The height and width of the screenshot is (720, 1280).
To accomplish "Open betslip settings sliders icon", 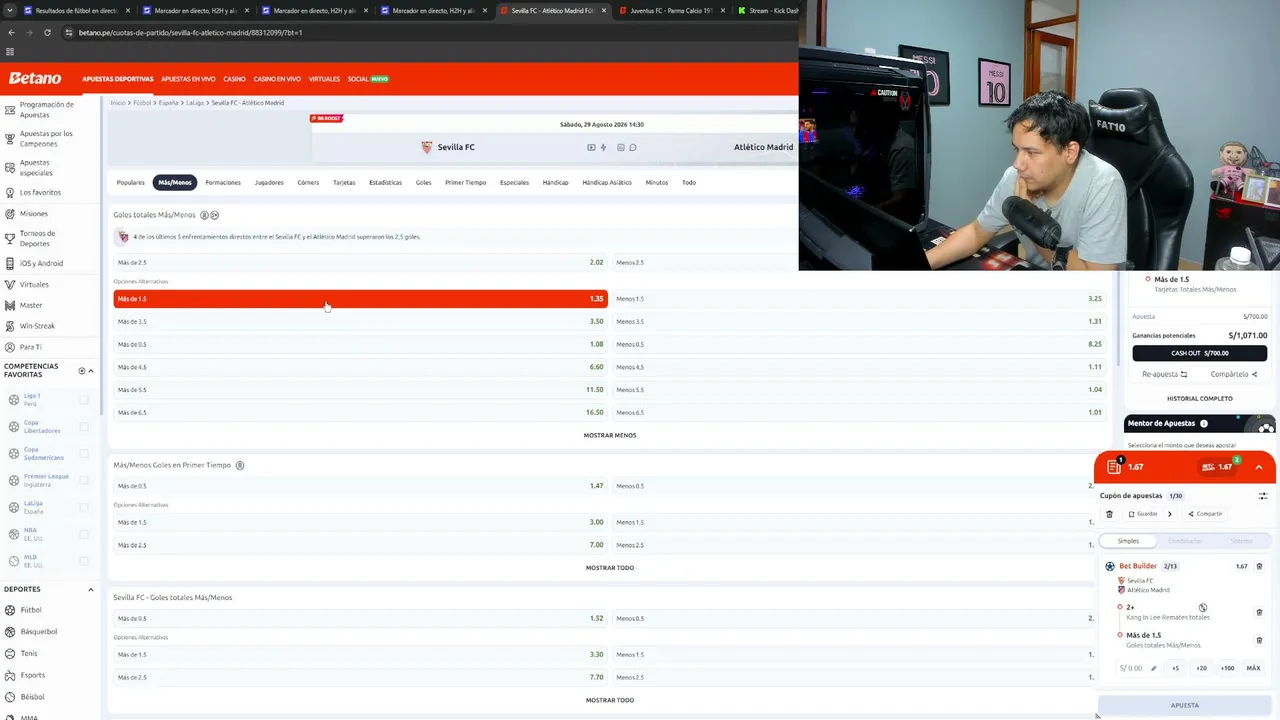I will pos(1263,496).
